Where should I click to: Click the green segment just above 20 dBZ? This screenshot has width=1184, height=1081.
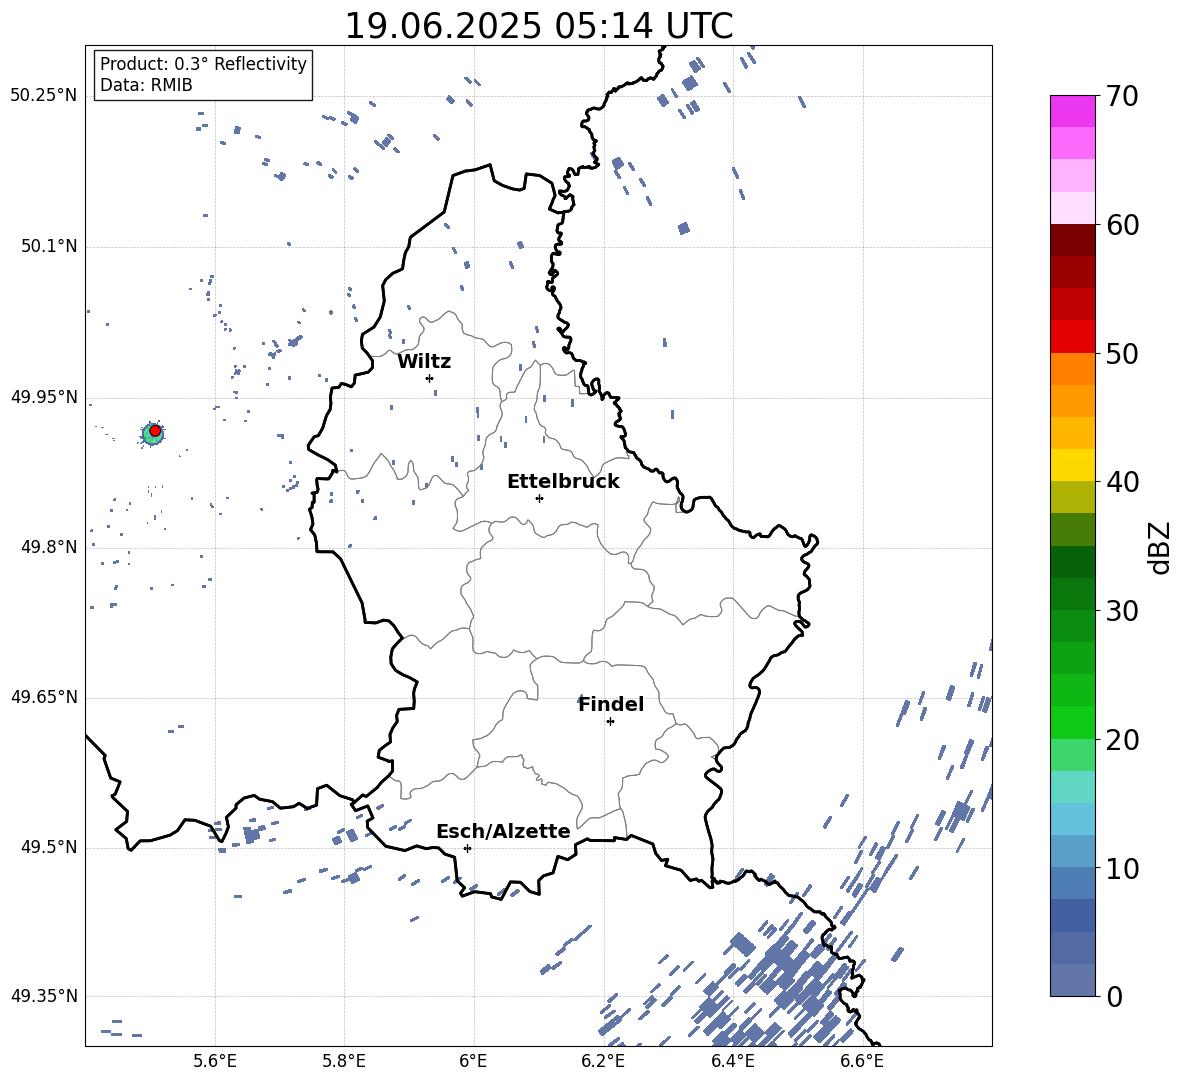1073,722
